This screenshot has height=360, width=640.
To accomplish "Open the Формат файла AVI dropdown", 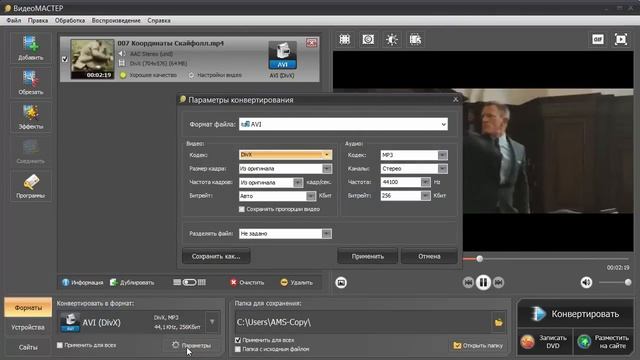I will point(343,124).
